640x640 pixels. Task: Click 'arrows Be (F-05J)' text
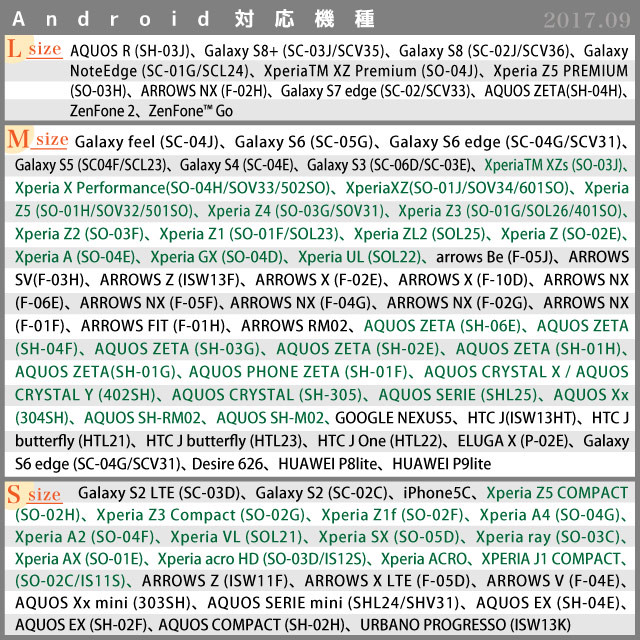point(494,257)
